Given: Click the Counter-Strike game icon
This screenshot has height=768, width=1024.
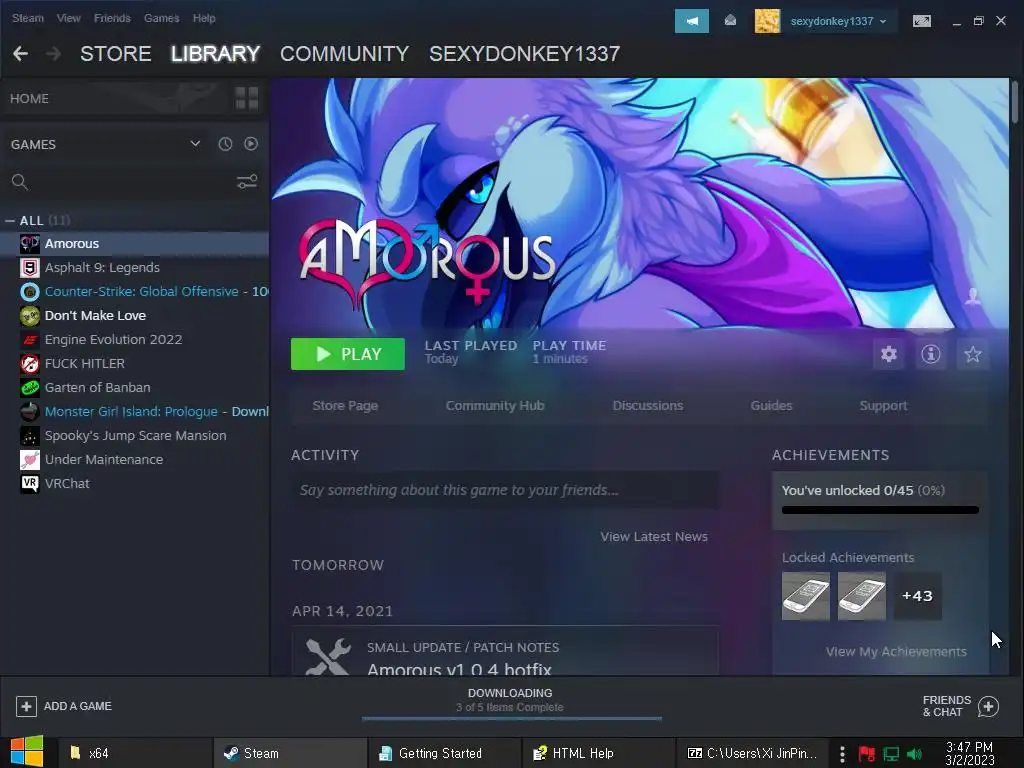Looking at the screenshot, I should pos(29,292).
